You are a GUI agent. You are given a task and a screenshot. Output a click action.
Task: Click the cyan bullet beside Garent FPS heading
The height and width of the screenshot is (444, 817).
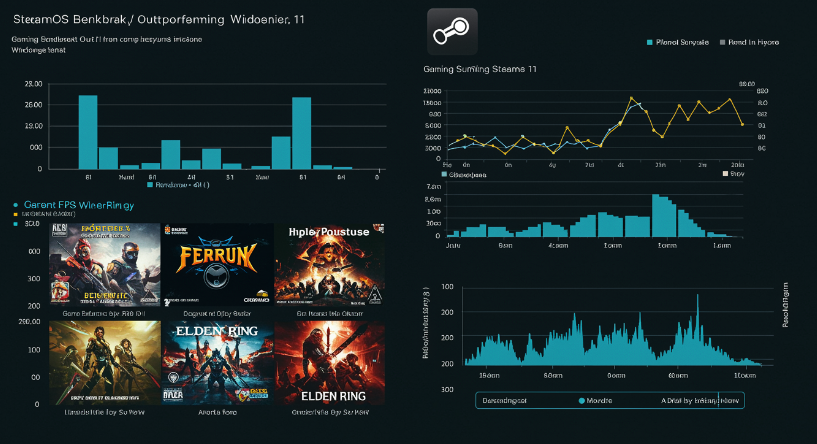[16, 205]
